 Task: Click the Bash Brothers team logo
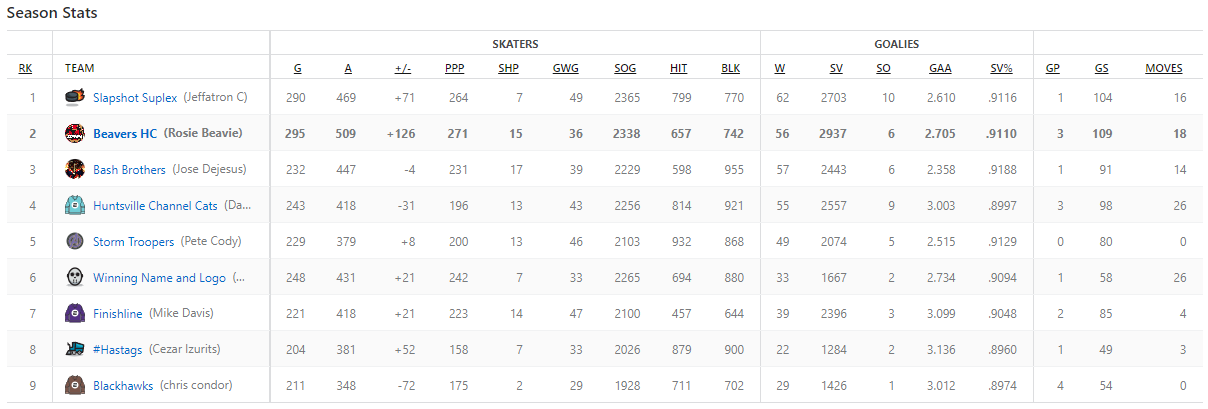tap(74, 170)
